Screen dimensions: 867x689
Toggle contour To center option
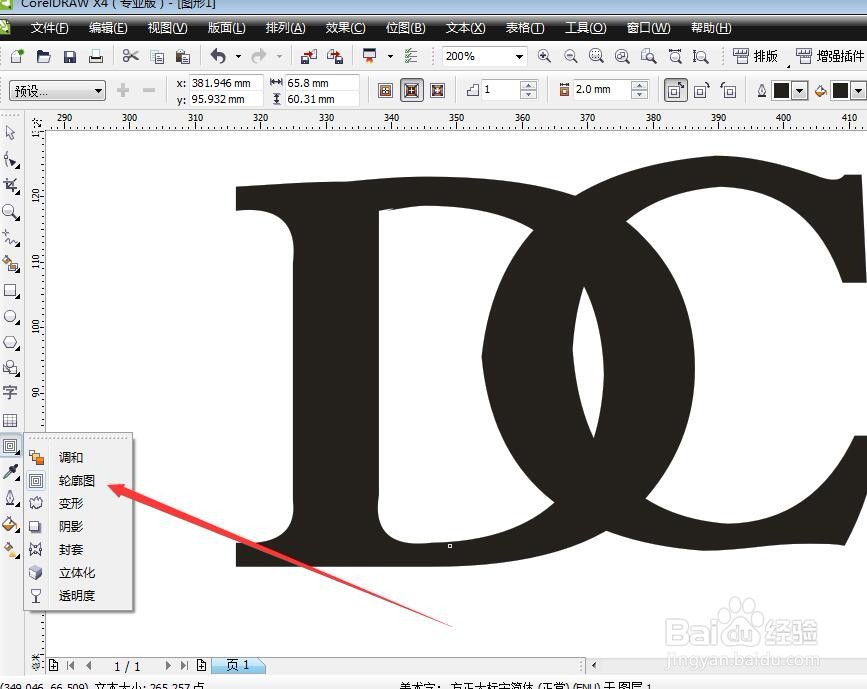pyautogui.click(x=385, y=90)
